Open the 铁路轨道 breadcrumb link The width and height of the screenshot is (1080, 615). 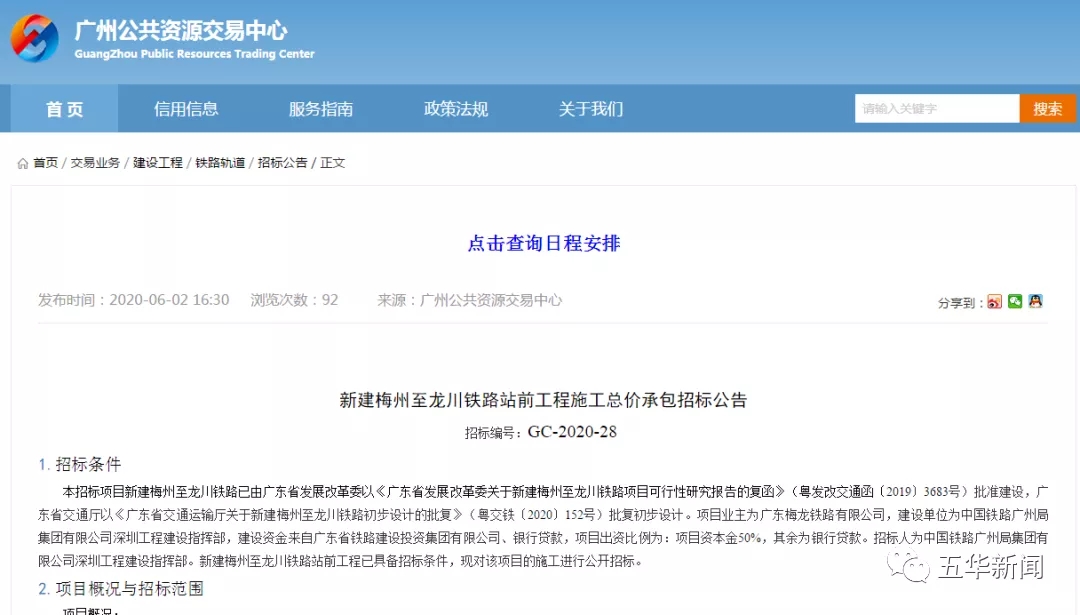pyautogui.click(x=220, y=163)
